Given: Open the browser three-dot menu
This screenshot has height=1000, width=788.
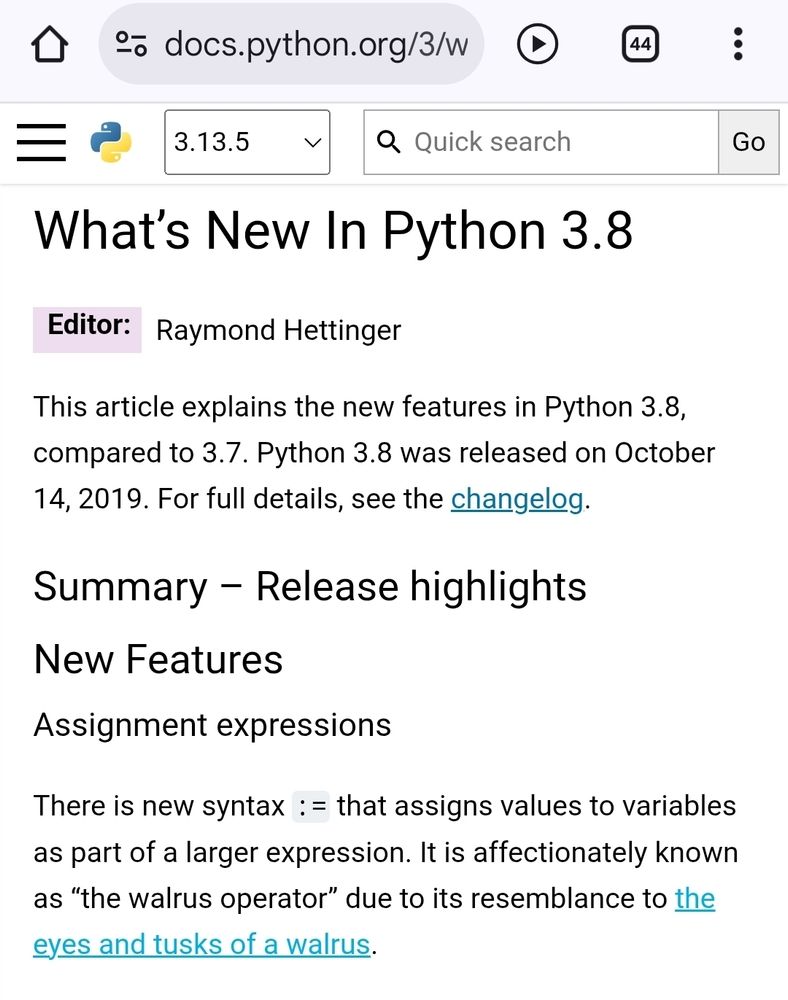Looking at the screenshot, I should coord(738,44).
